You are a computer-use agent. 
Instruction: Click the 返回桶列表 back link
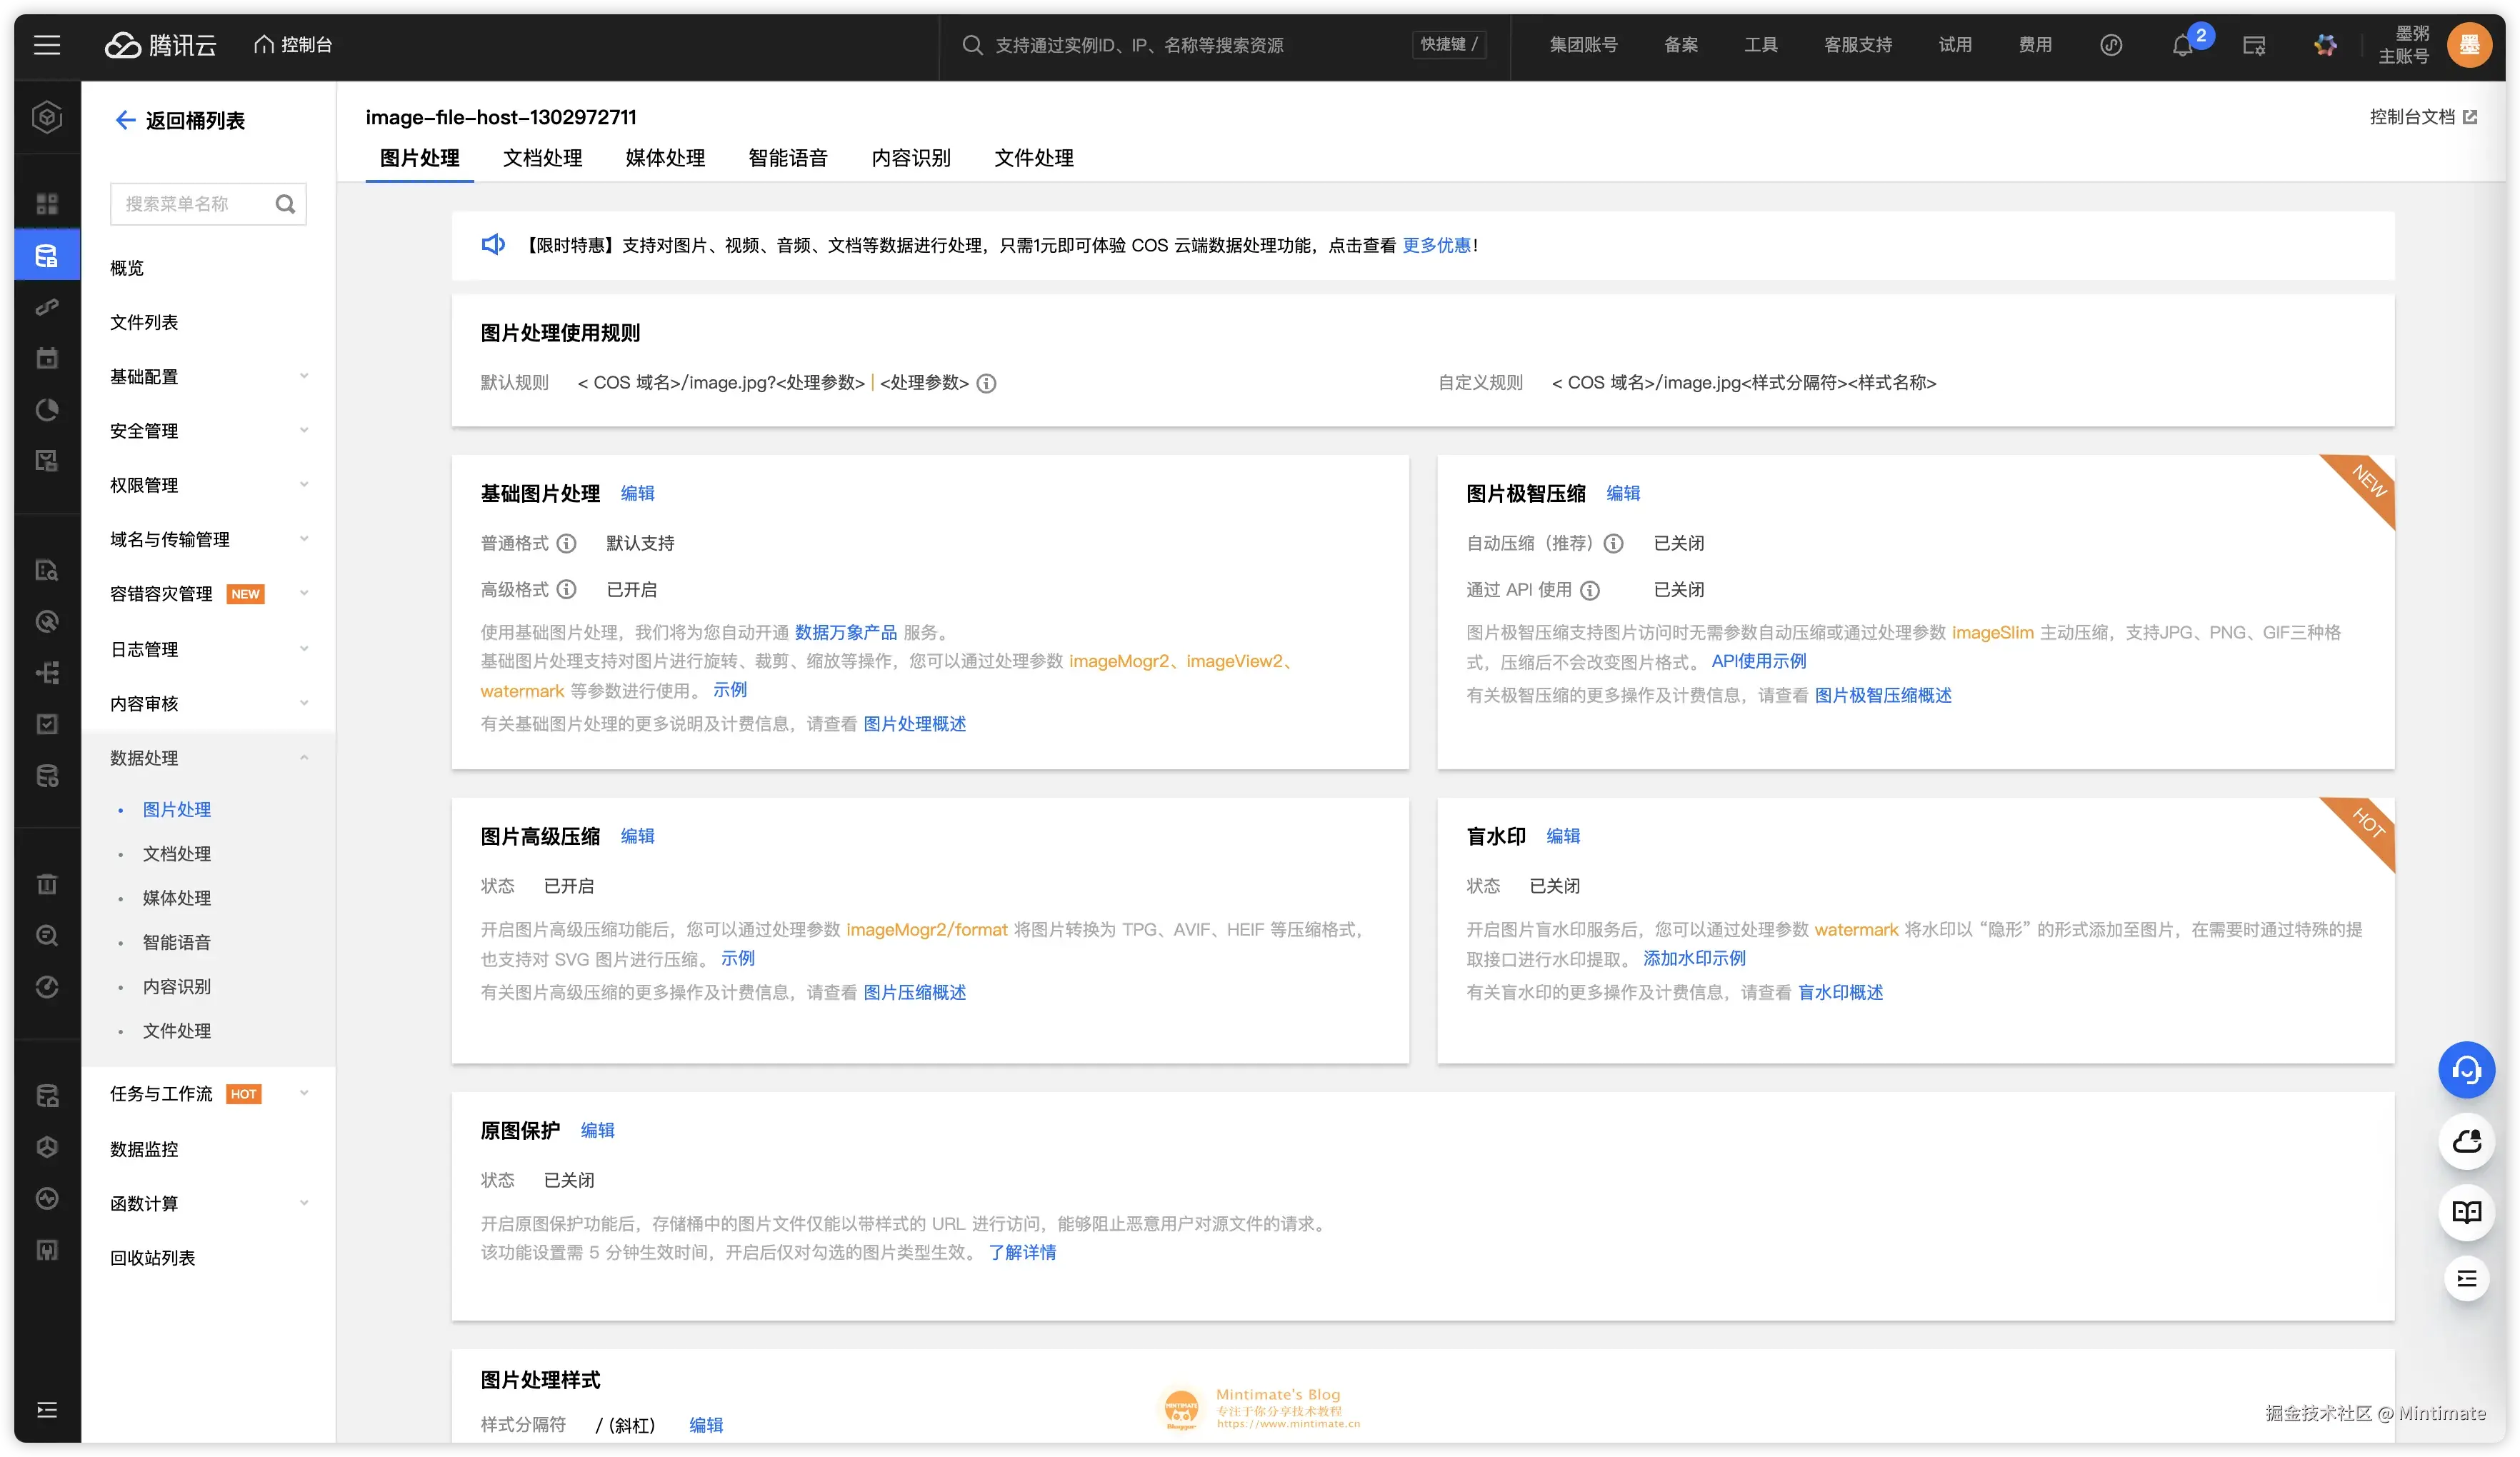pos(179,120)
